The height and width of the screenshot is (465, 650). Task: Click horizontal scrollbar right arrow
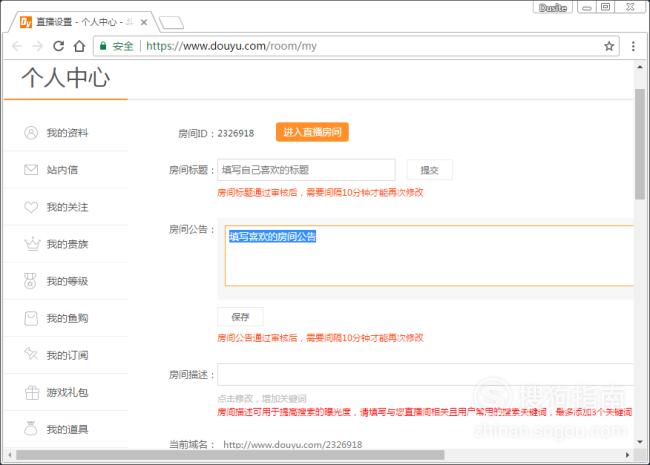click(627, 455)
